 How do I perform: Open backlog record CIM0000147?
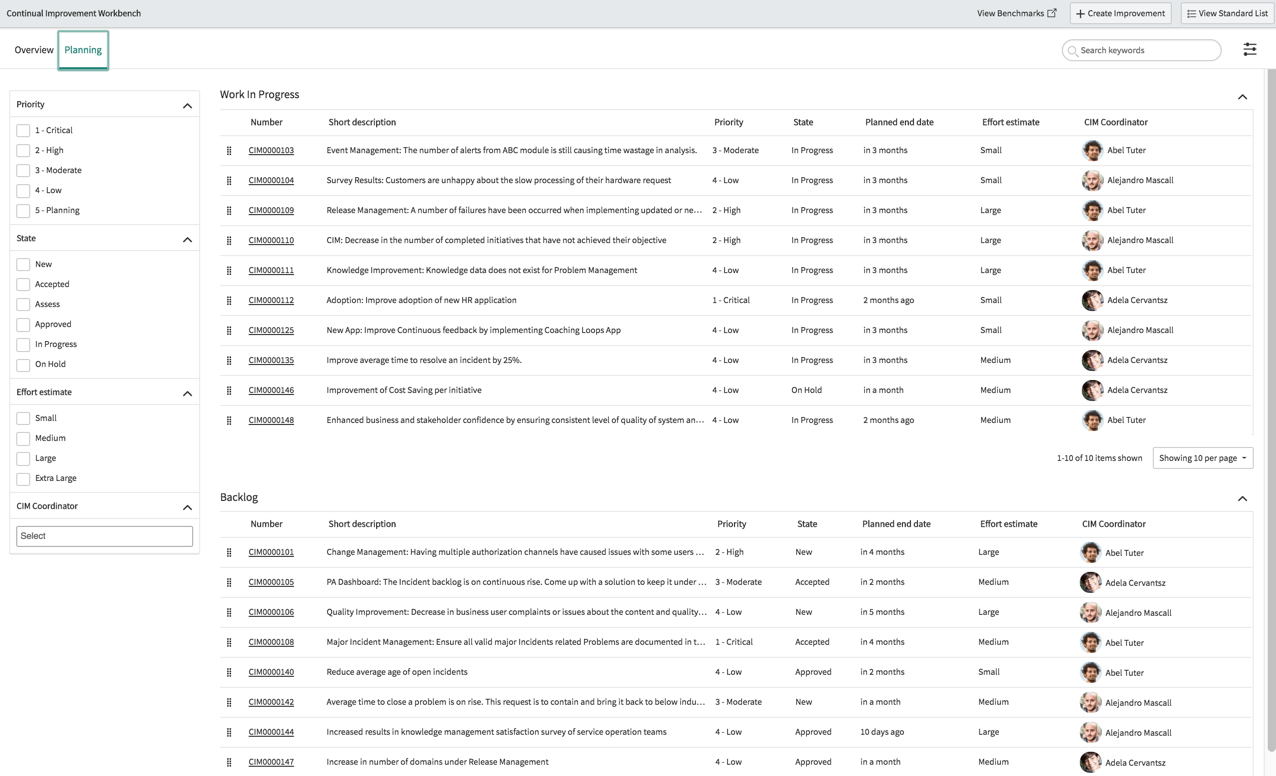coord(271,762)
